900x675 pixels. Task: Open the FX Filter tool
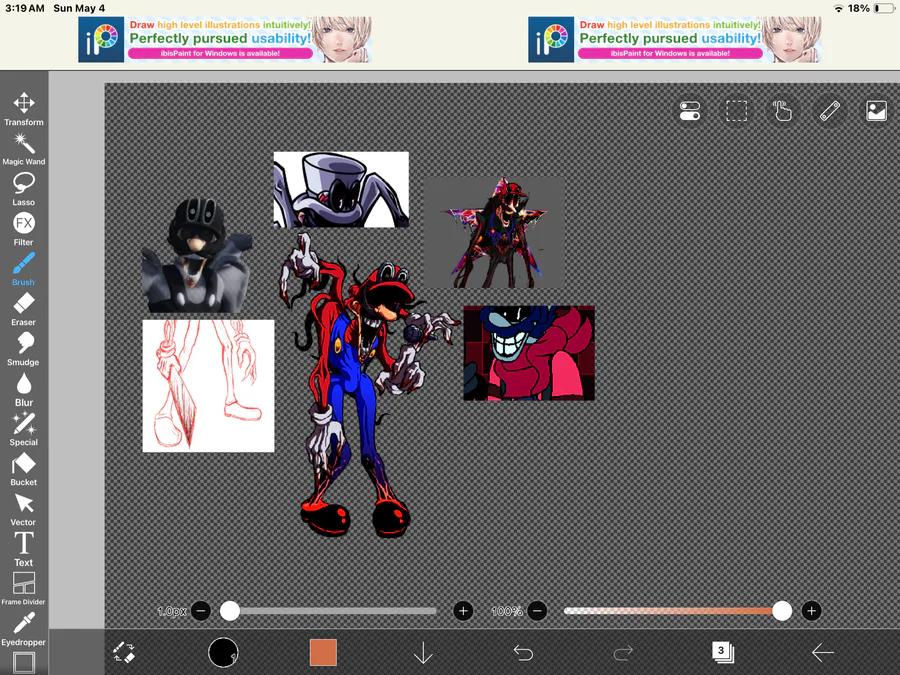tap(24, 229)
